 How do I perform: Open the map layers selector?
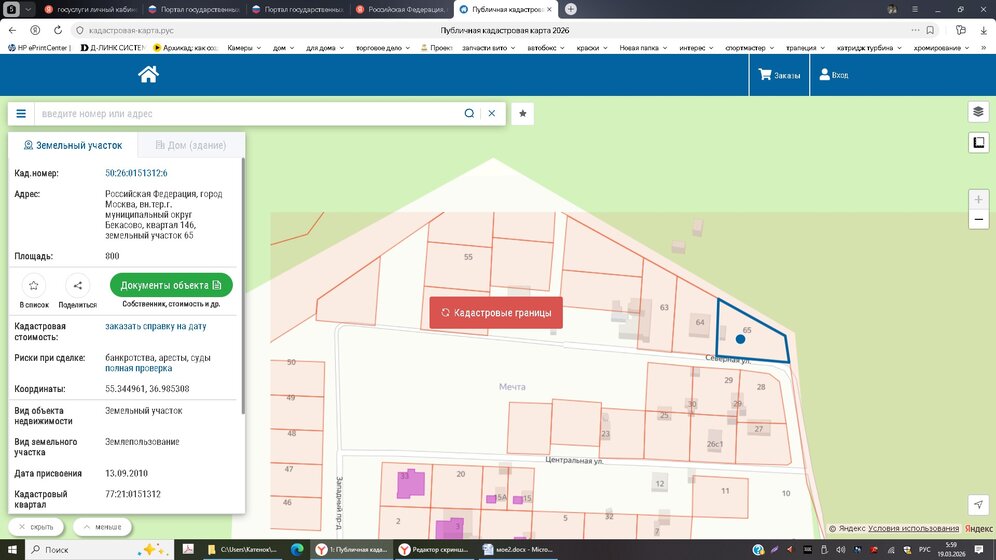click(978, 112)
